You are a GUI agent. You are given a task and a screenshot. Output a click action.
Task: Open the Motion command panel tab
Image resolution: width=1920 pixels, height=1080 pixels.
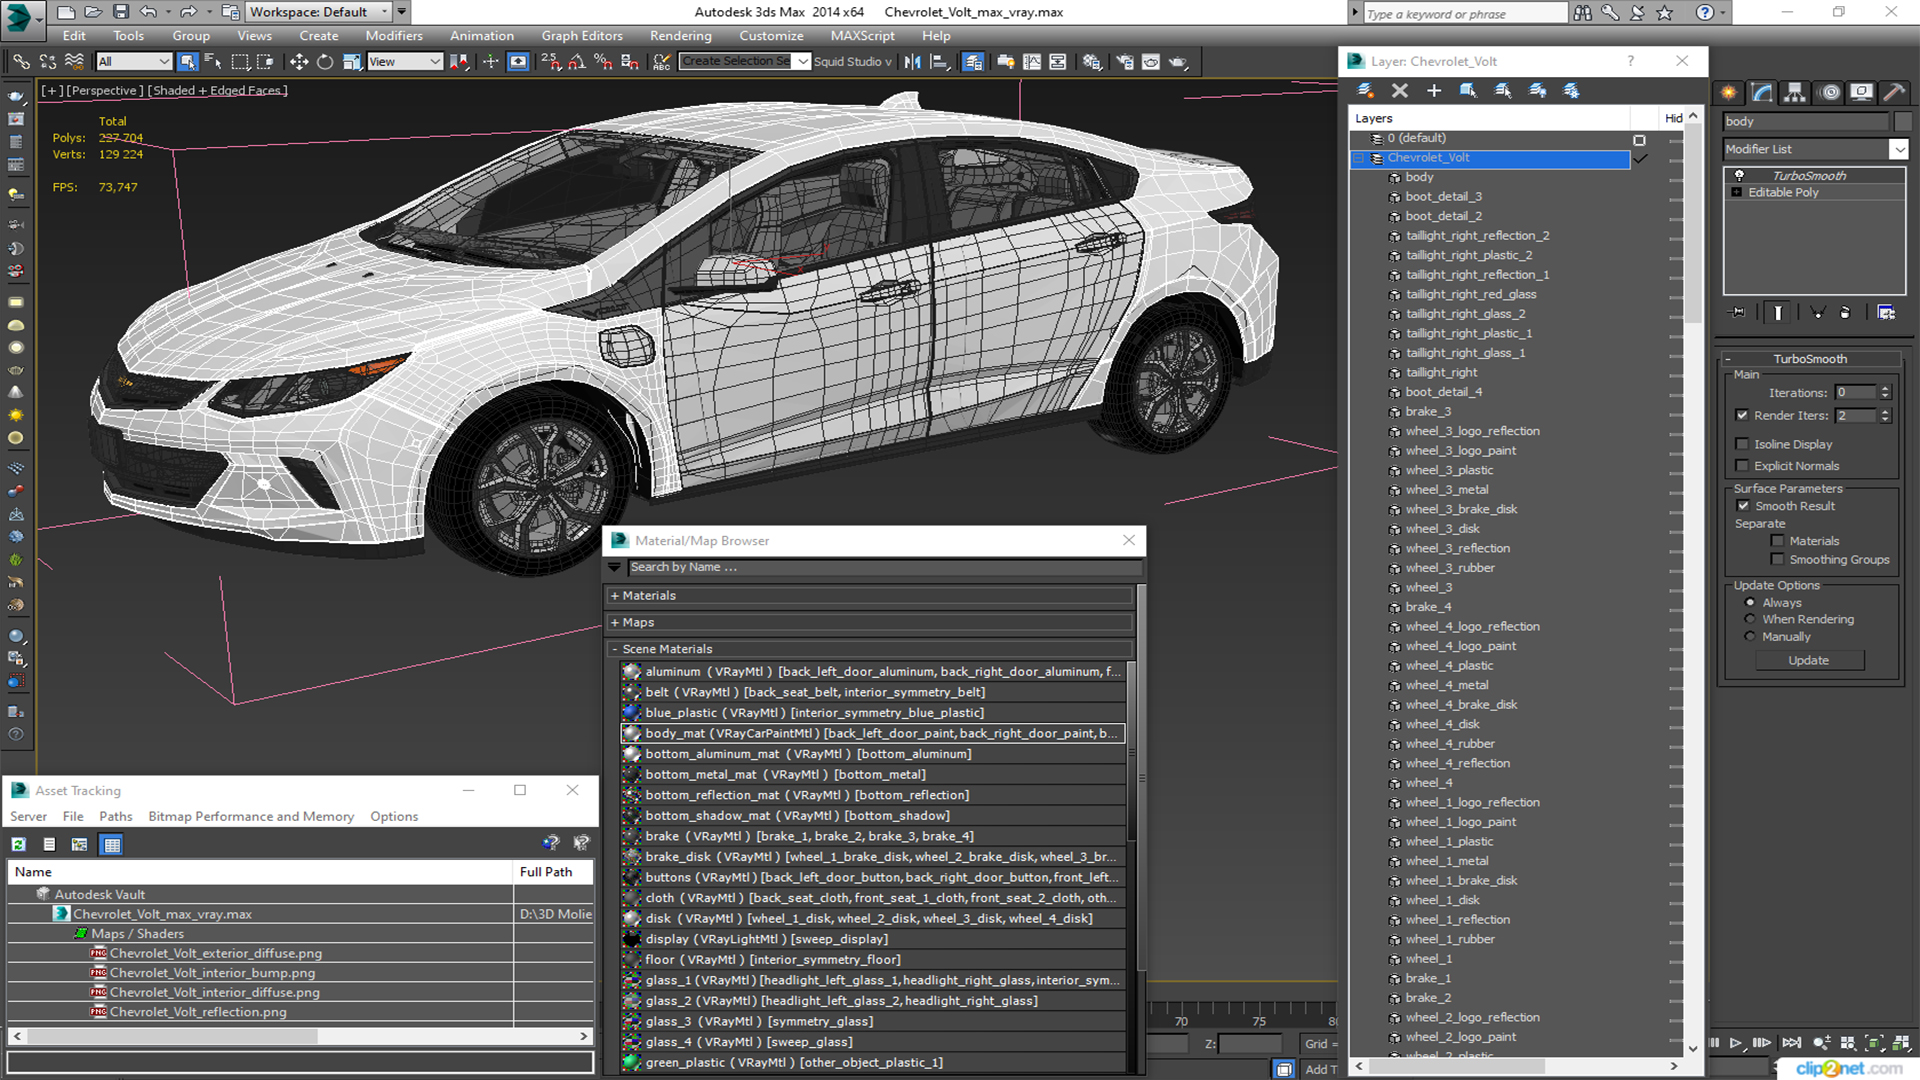click(1829, 92)
